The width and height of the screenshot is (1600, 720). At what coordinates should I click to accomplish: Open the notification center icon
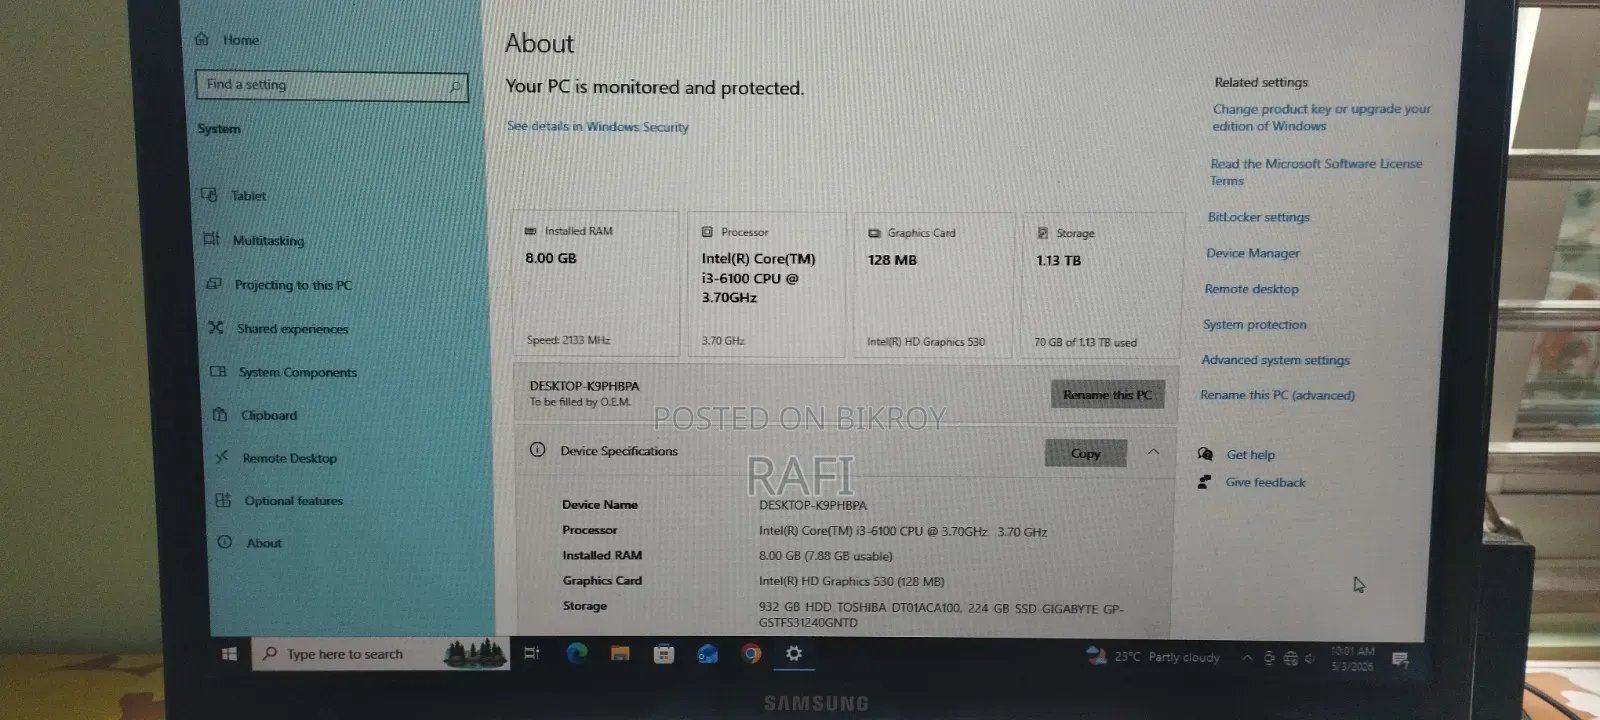(1400, 659)
